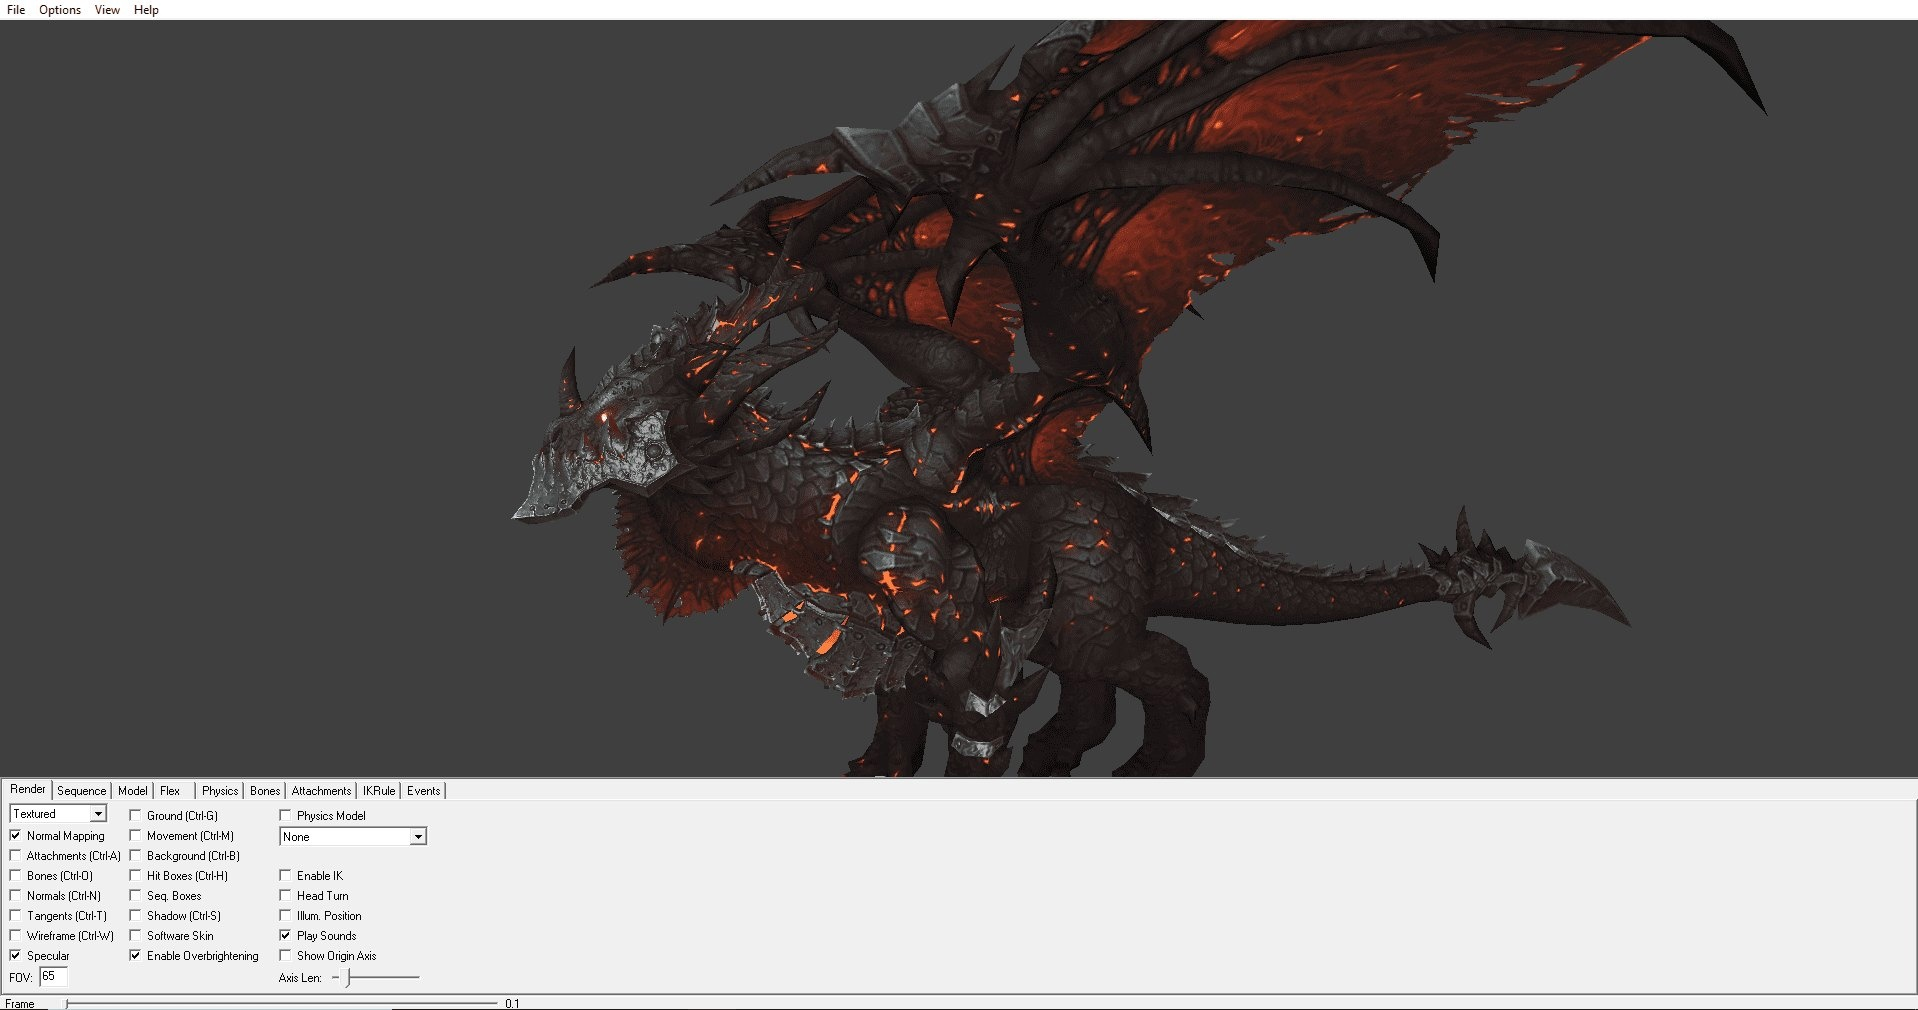
Task: Open the Options menu
Action: [60, 10]
